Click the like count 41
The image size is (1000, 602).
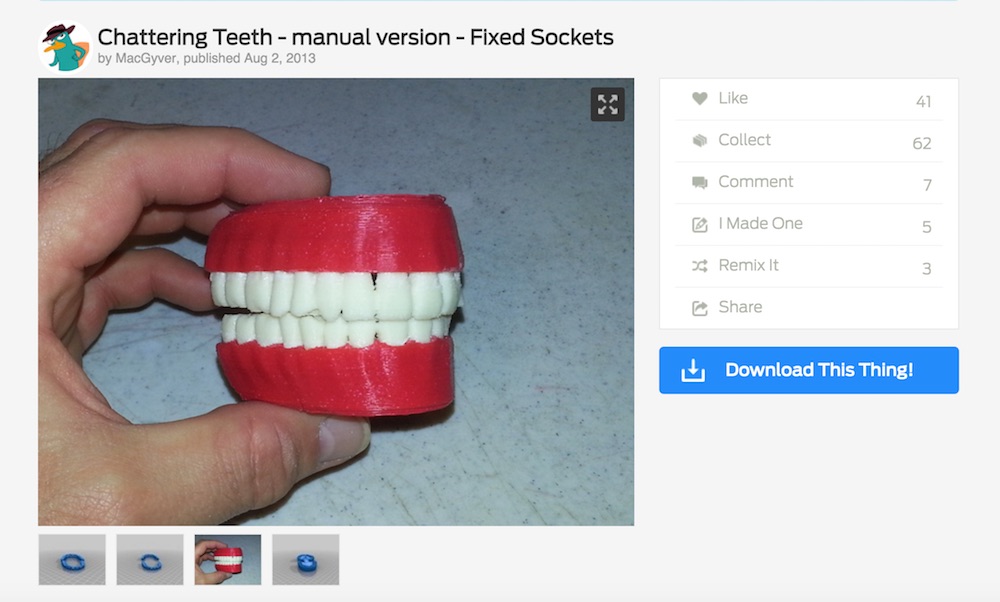point(923,101)
